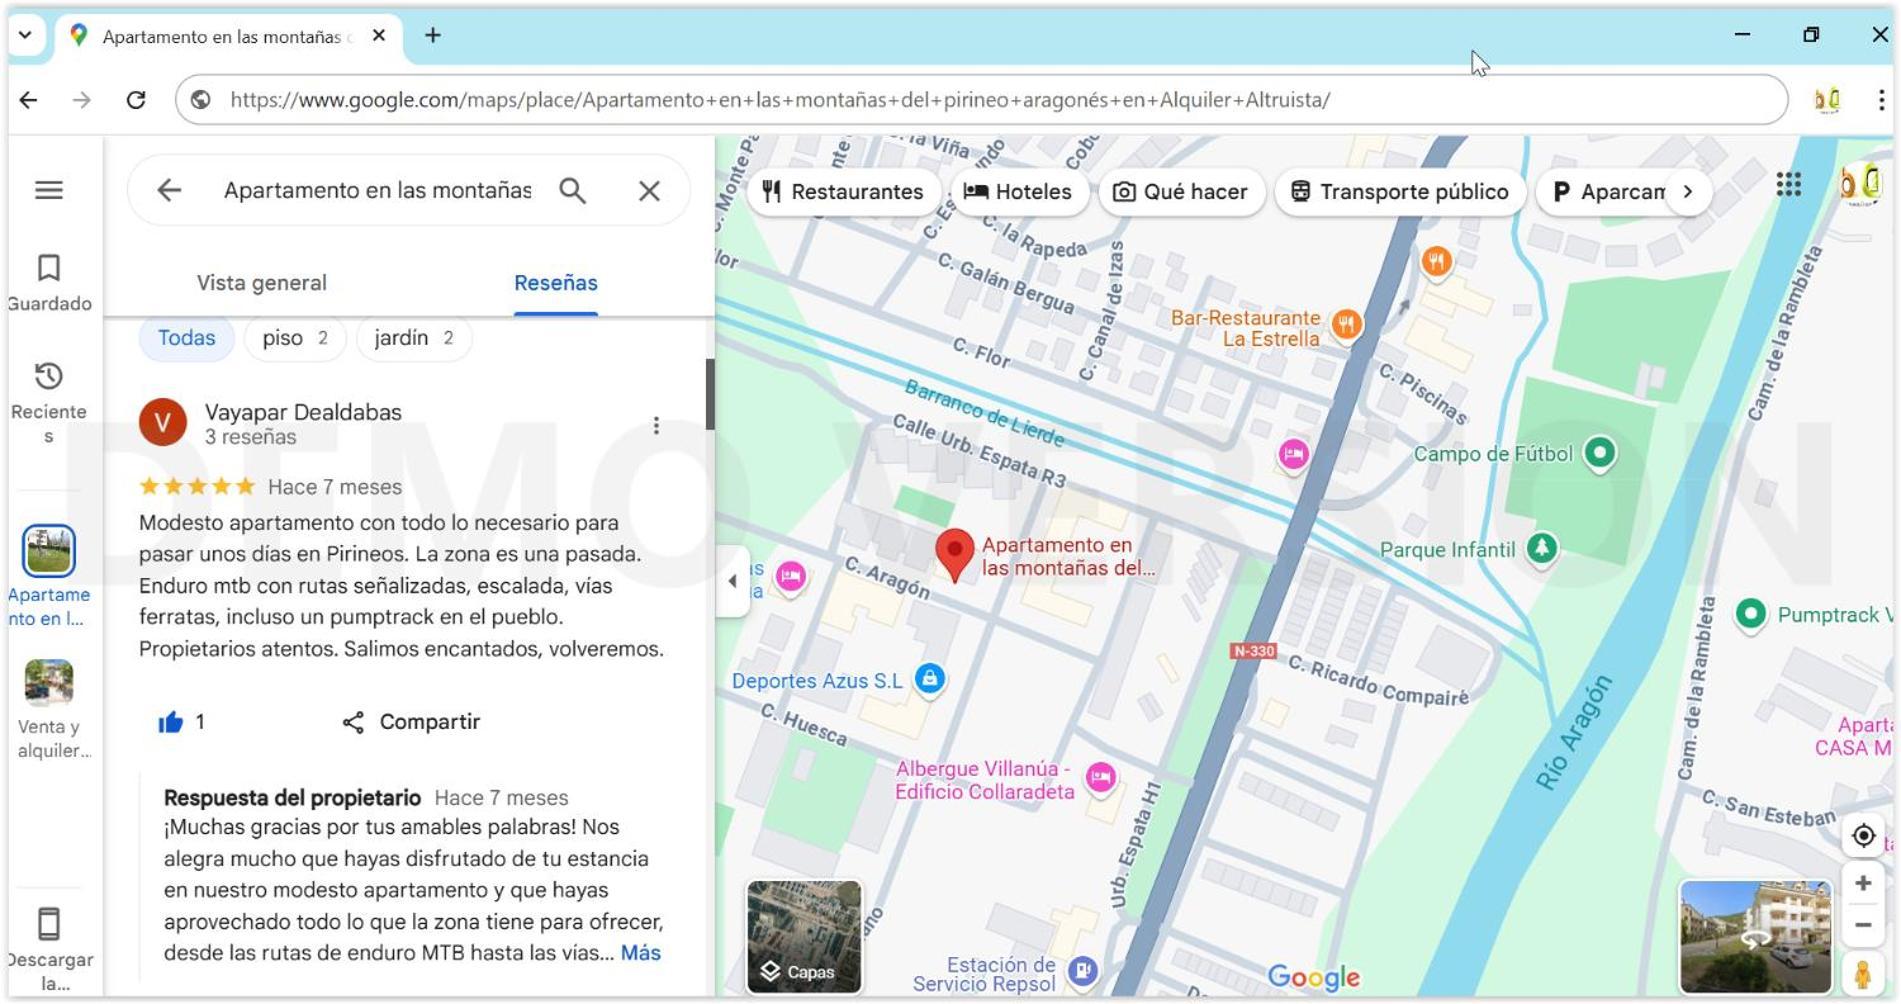
Task: Open the Guardado saved places icon
Action: tap(49, 268)
